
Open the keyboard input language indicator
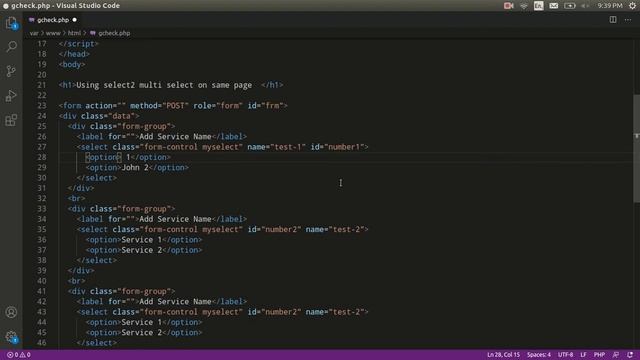[539, 6]
